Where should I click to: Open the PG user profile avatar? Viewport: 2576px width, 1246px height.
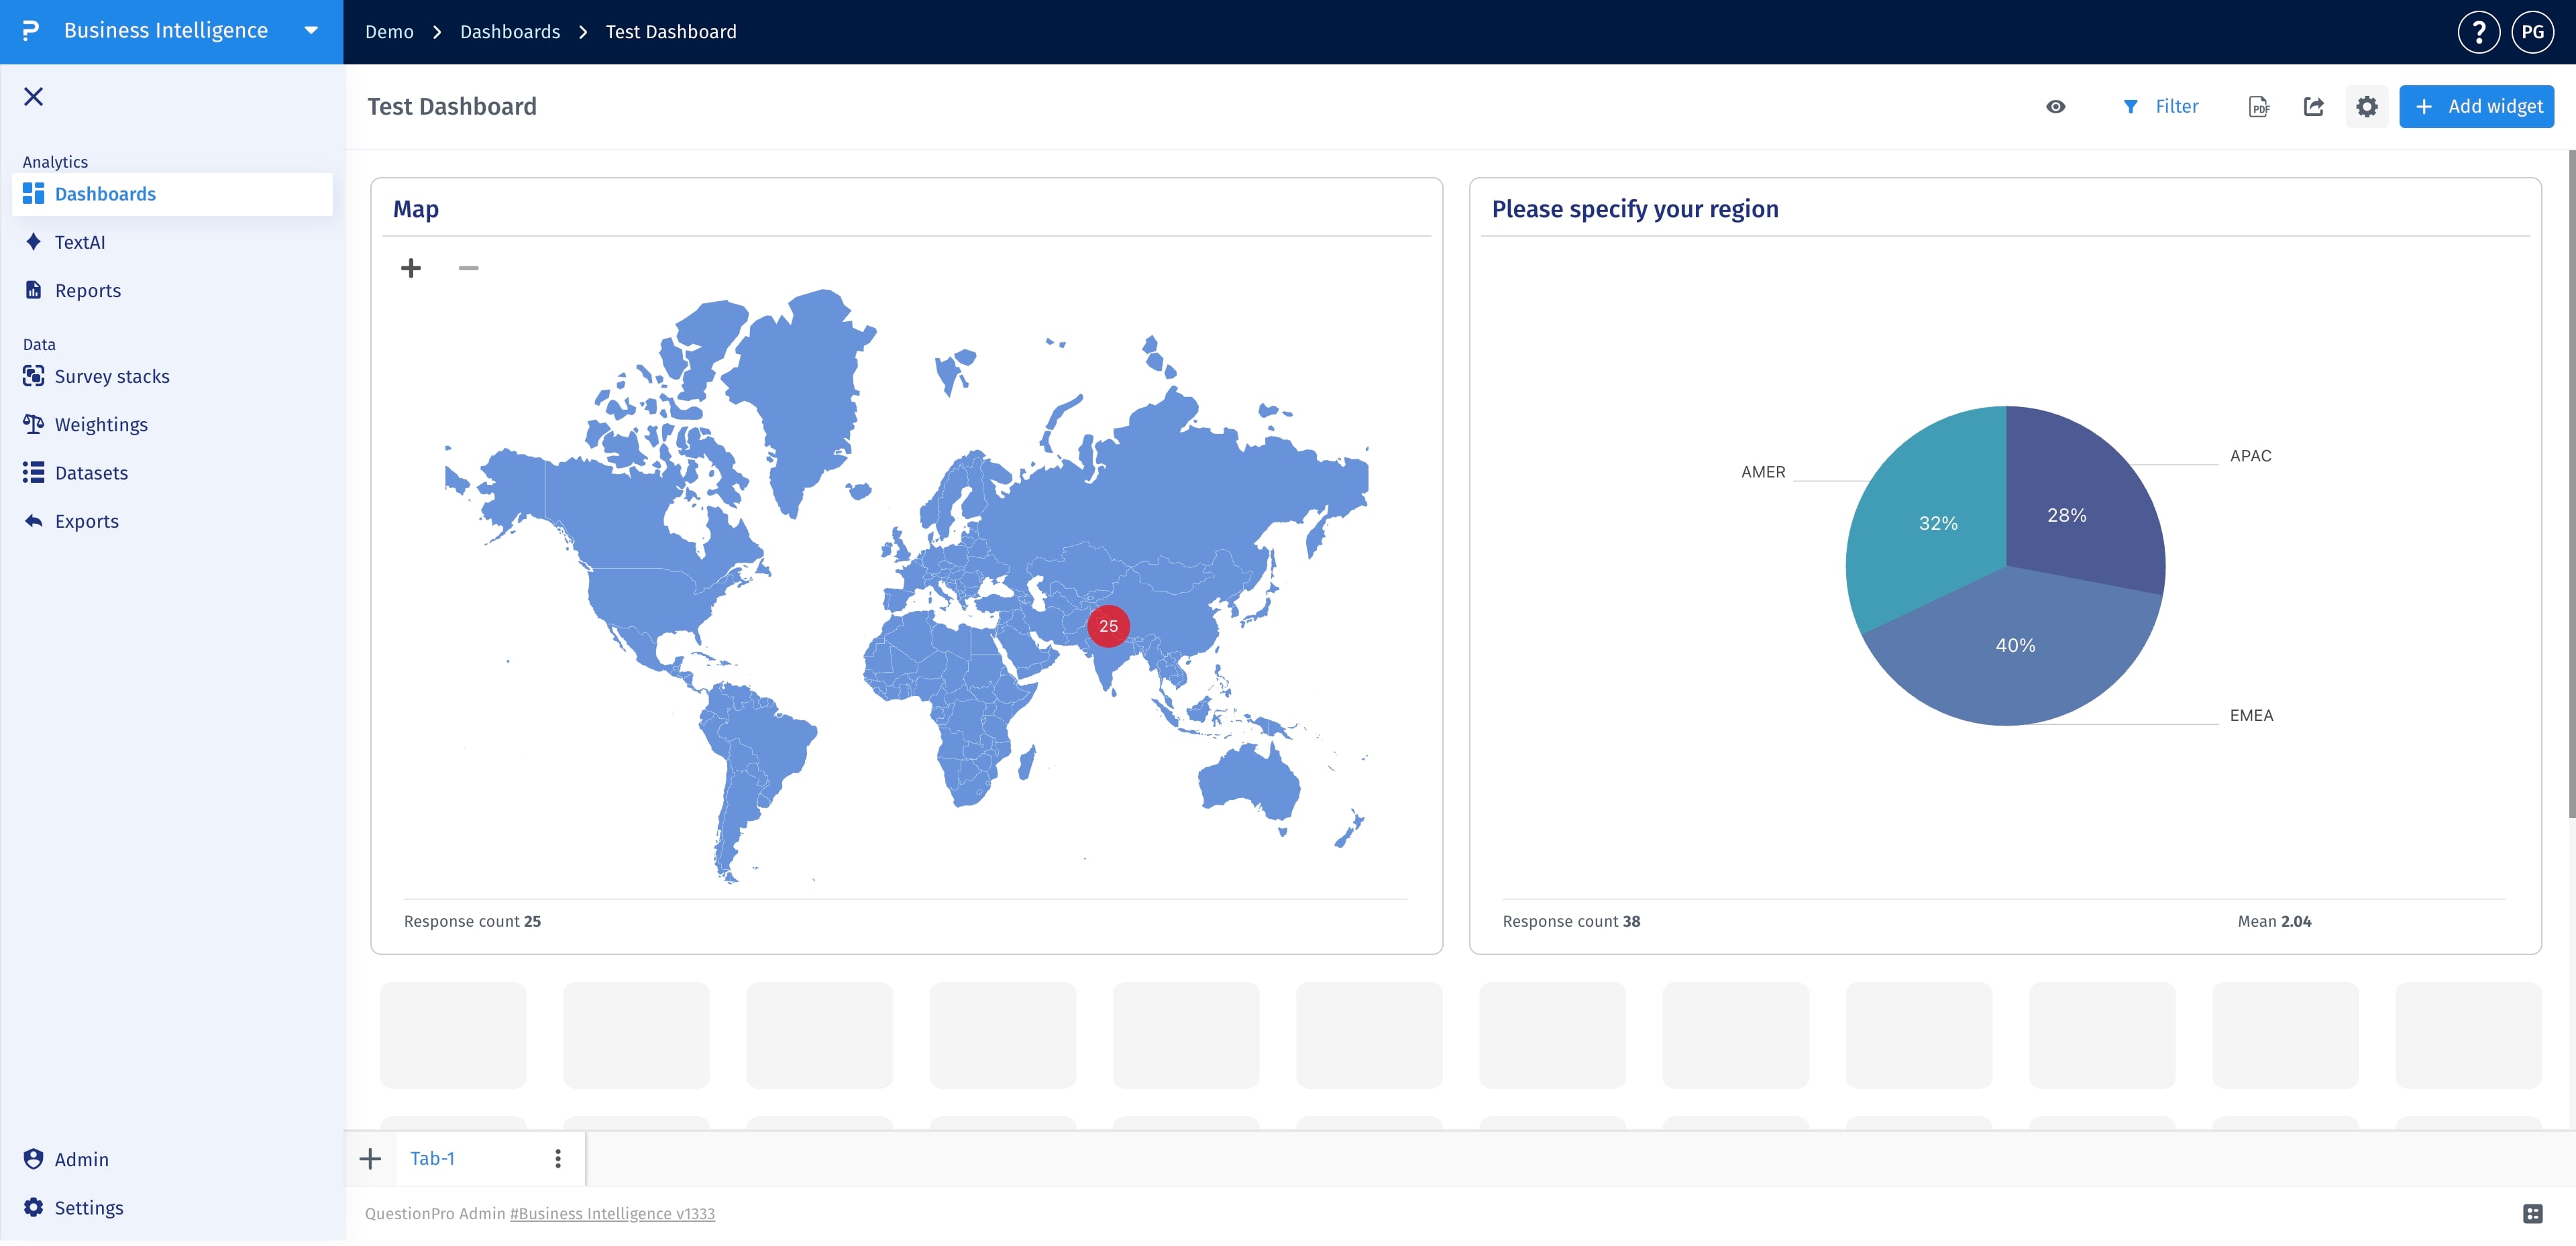pyautogui.click(x=2533, y=32)
